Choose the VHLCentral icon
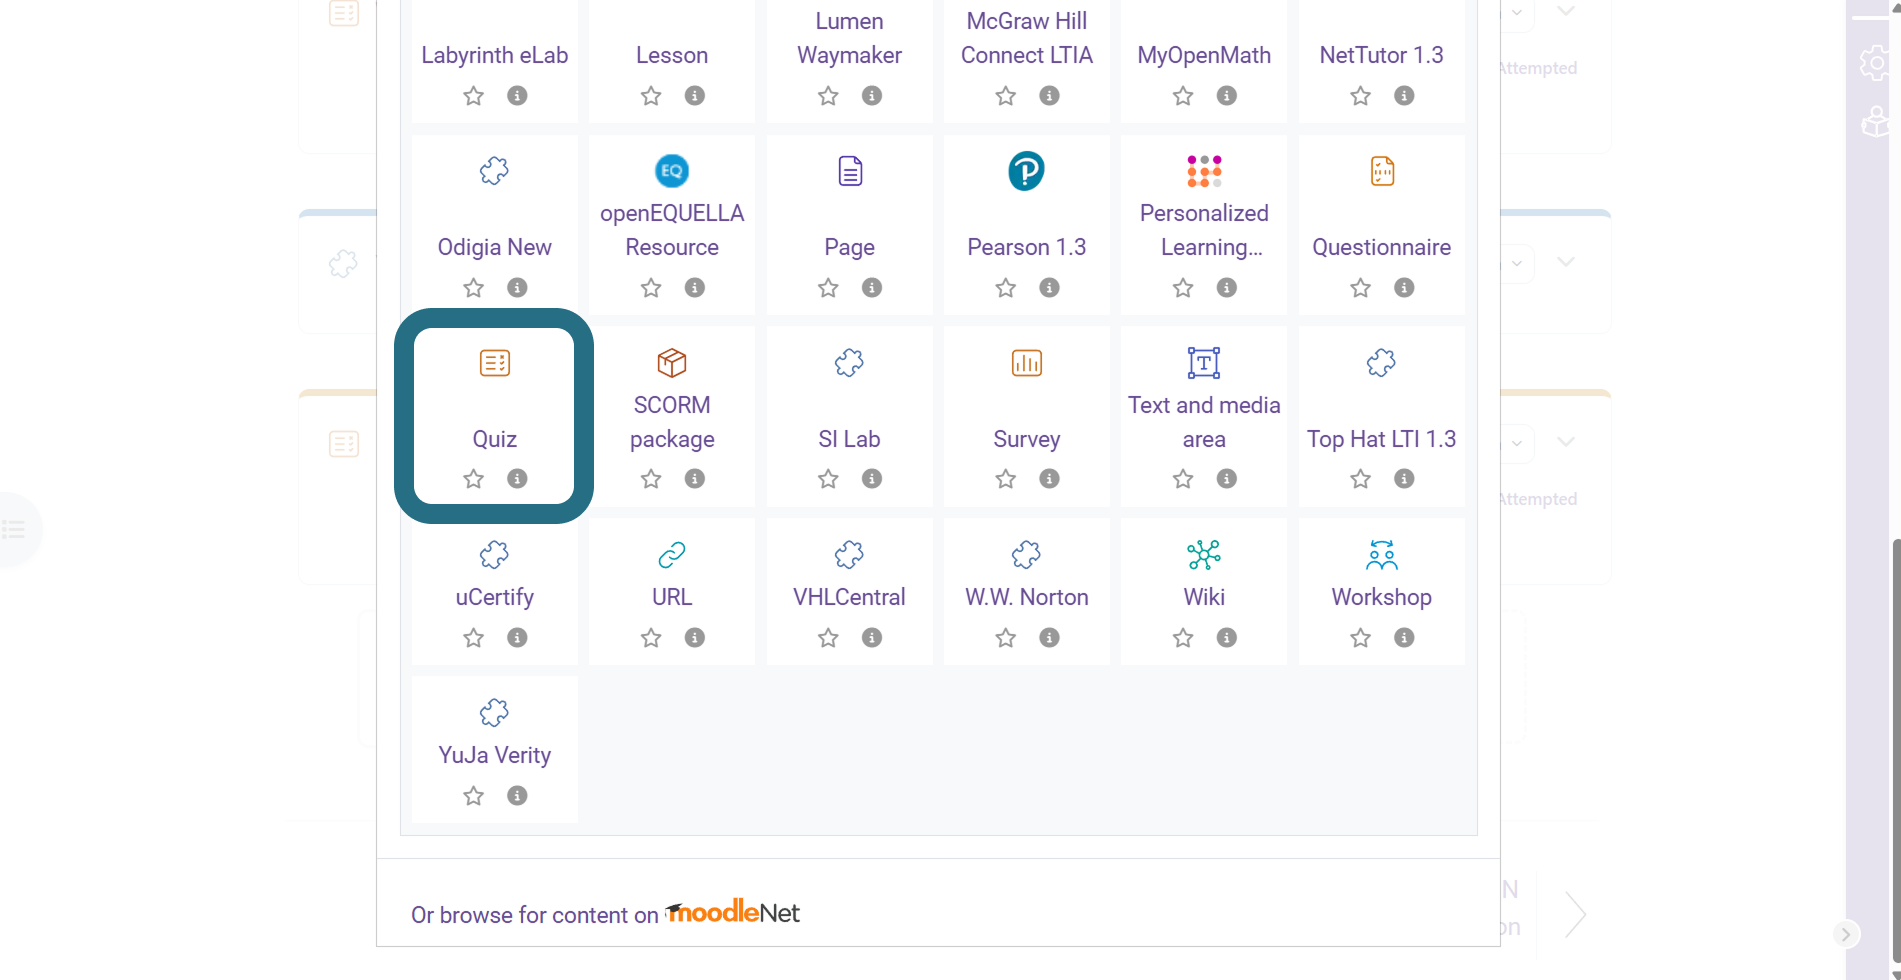Screen dimensions: 1901x980 tap(849, 555)
